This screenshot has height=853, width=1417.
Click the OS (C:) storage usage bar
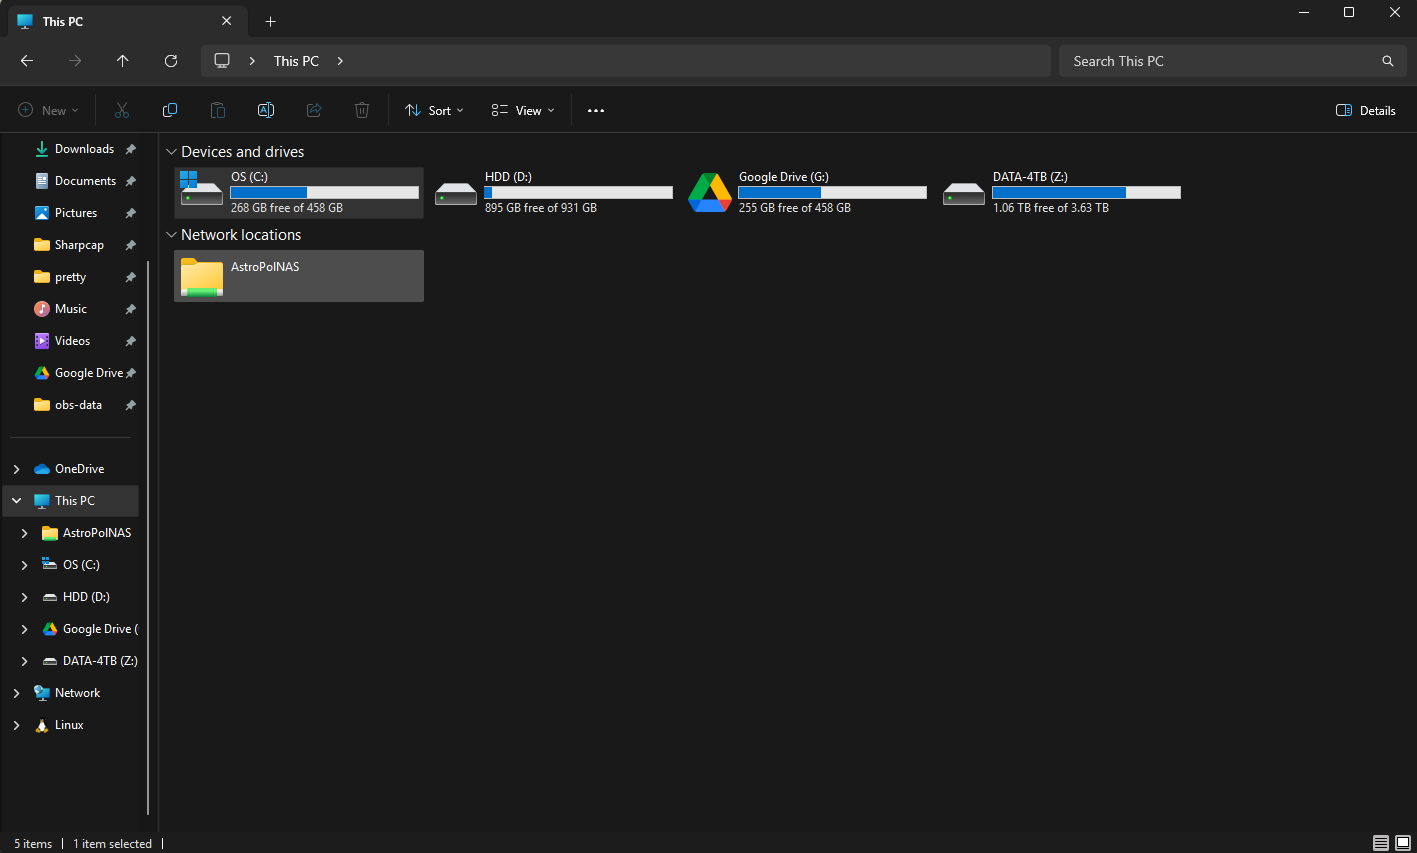(x=324, y=191)
